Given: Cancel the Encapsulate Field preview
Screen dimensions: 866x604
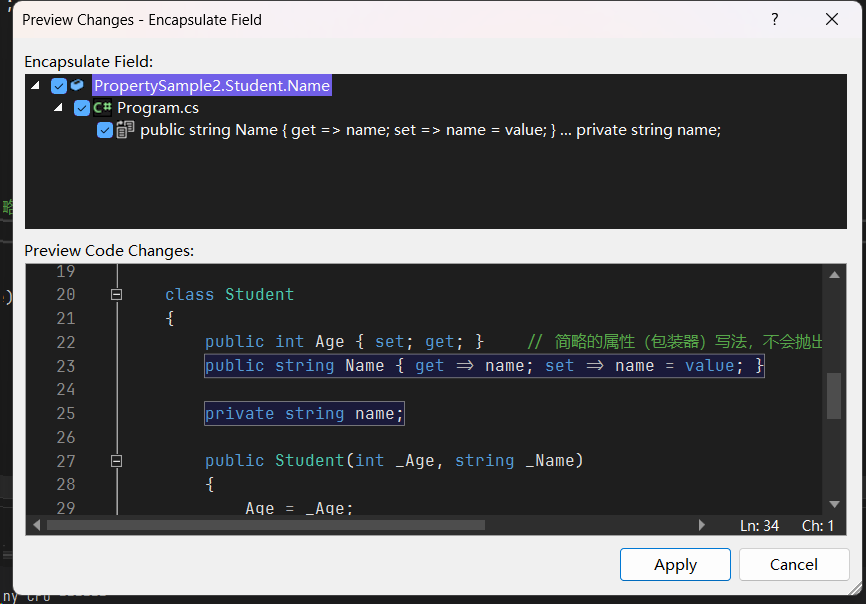Looking at the screenshot, I should pyautogui.click(x=794, y=564).
